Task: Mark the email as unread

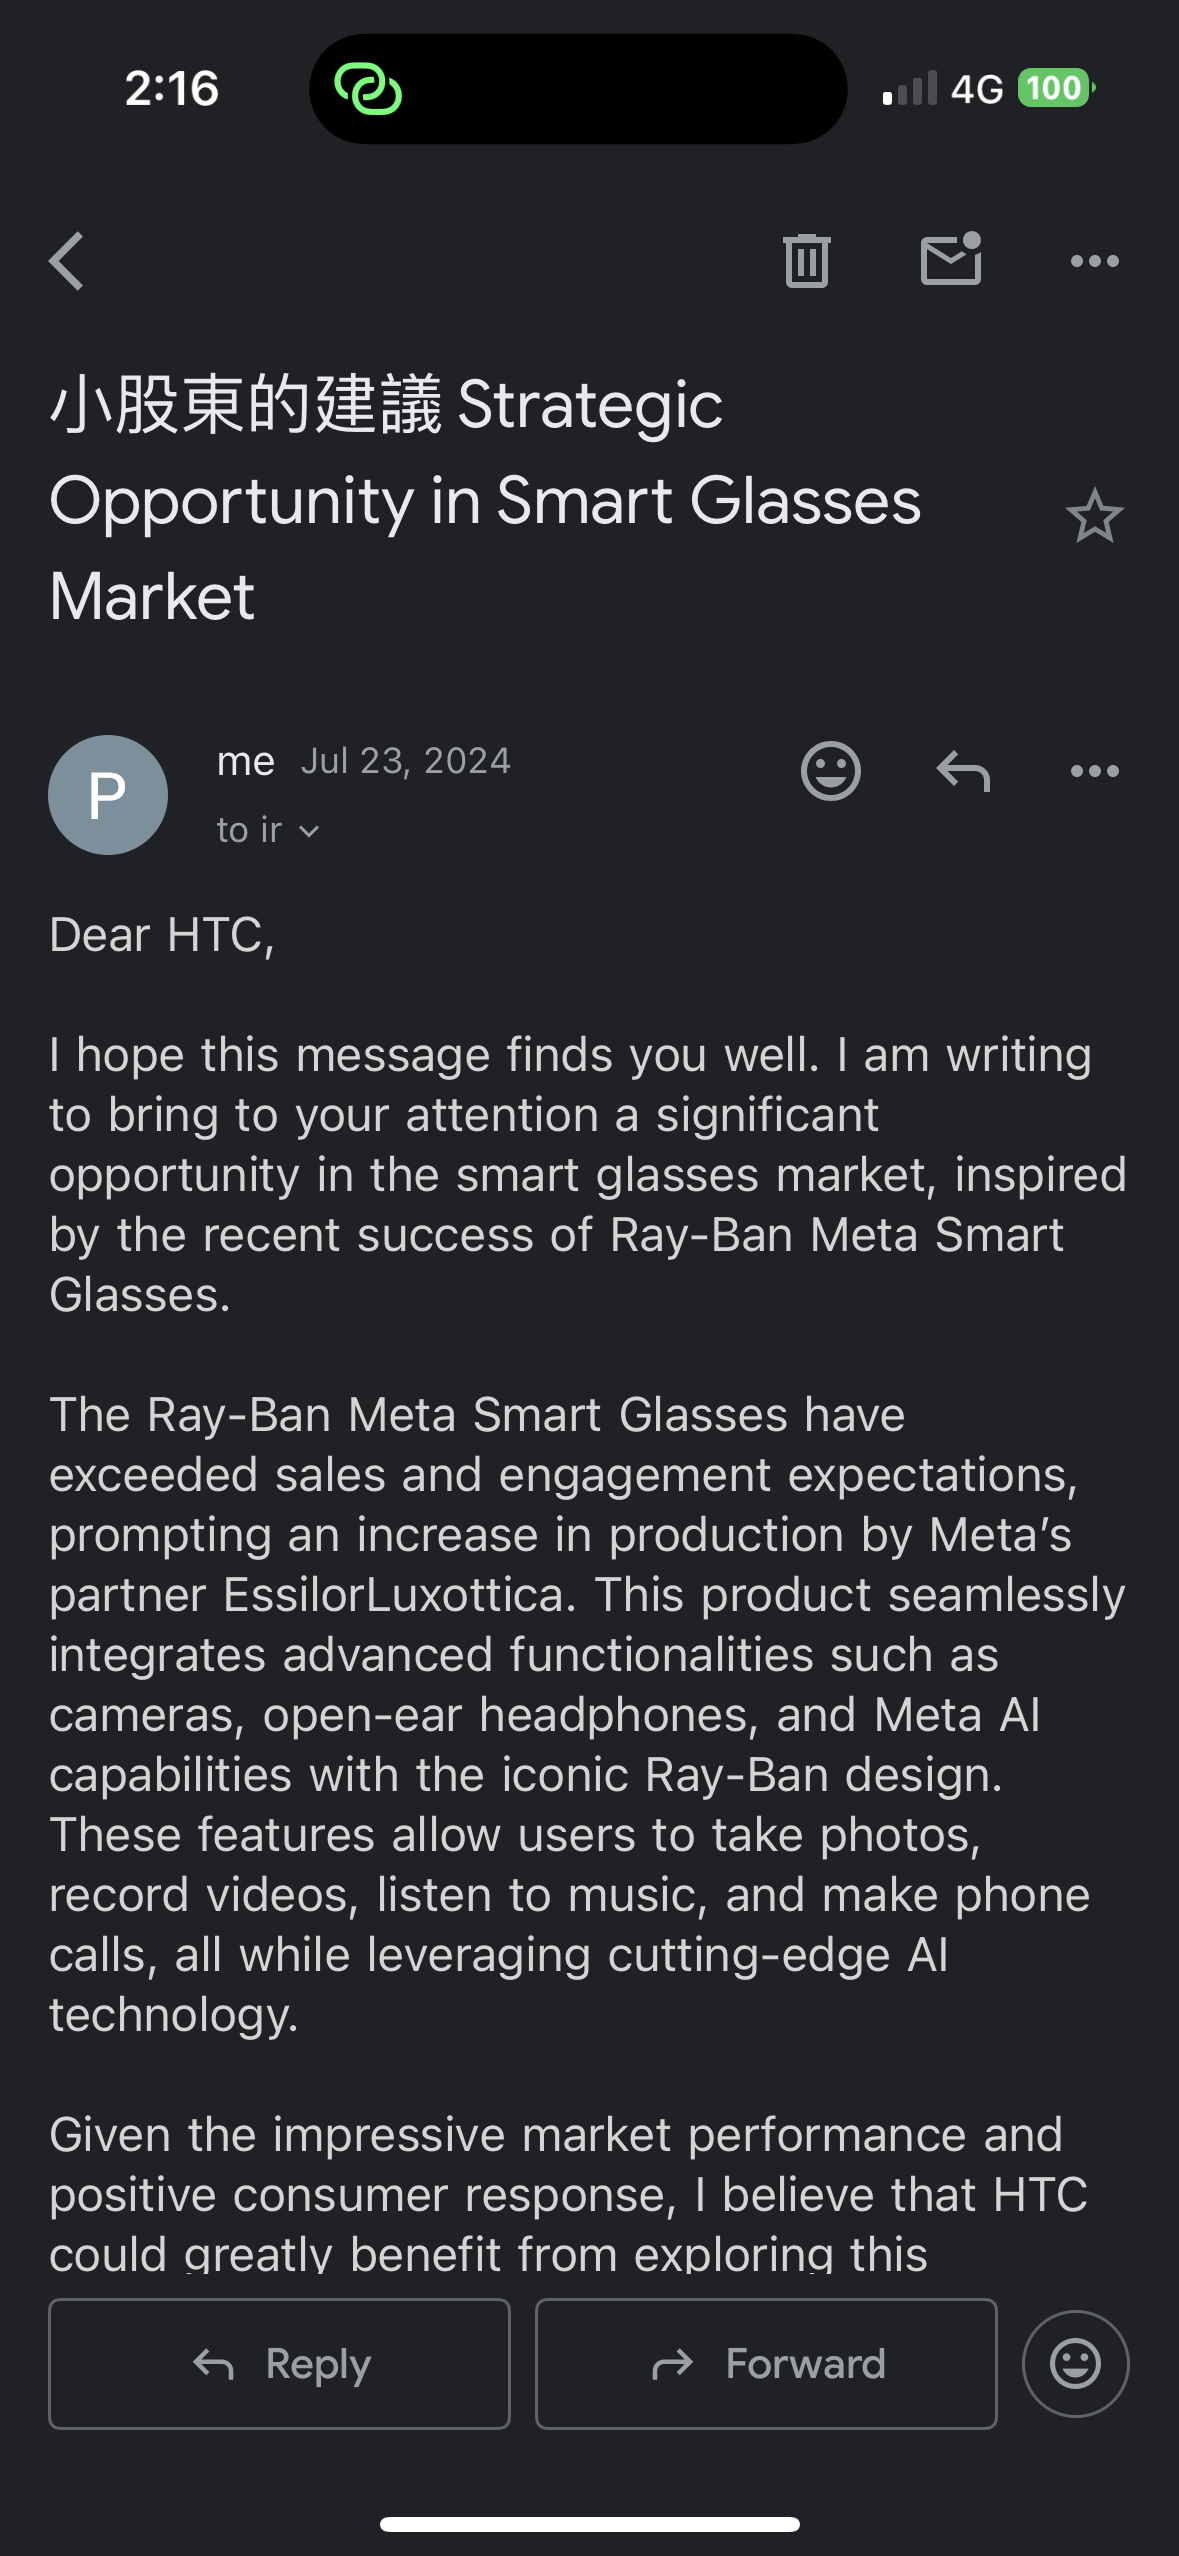Action: pyautogui.click(x=950, y=261)
